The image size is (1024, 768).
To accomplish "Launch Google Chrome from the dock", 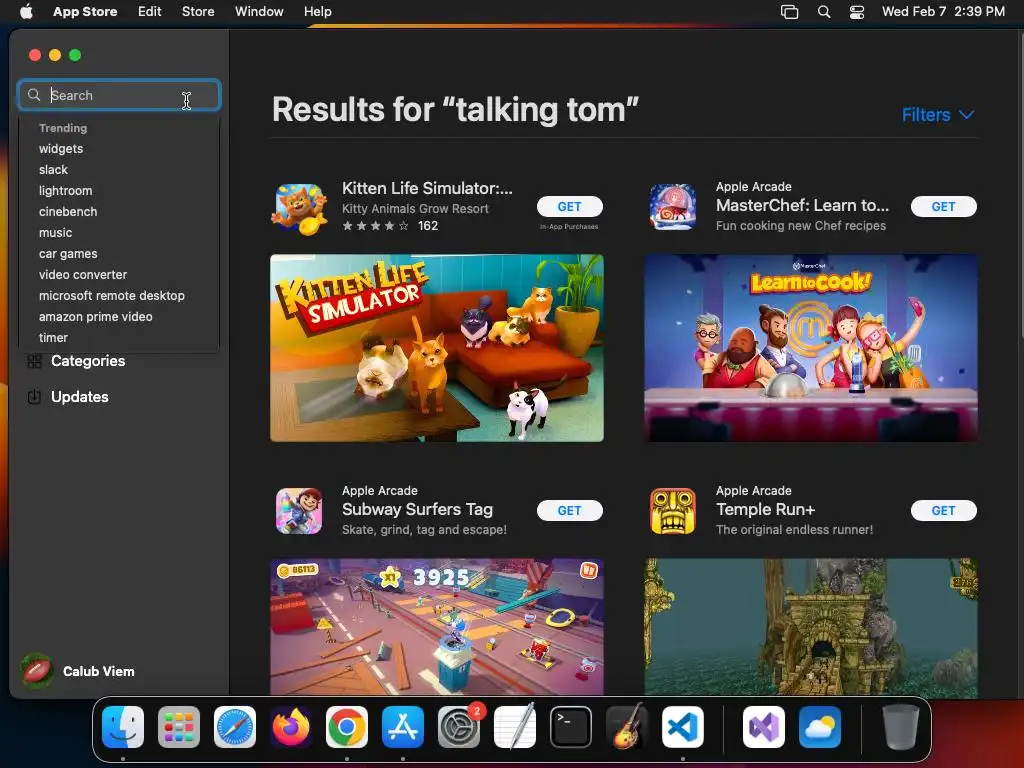I will coord(347,727).
